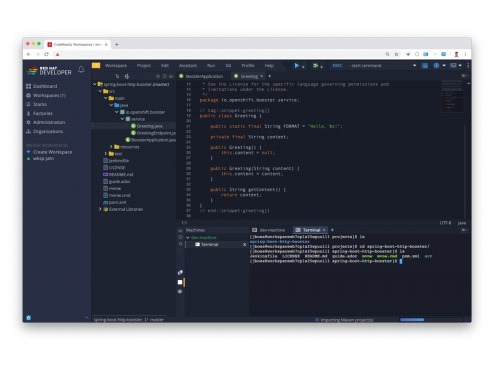
Task: Click the plus icon beside the Greeting editor tab
Action: tap(270, 76)
